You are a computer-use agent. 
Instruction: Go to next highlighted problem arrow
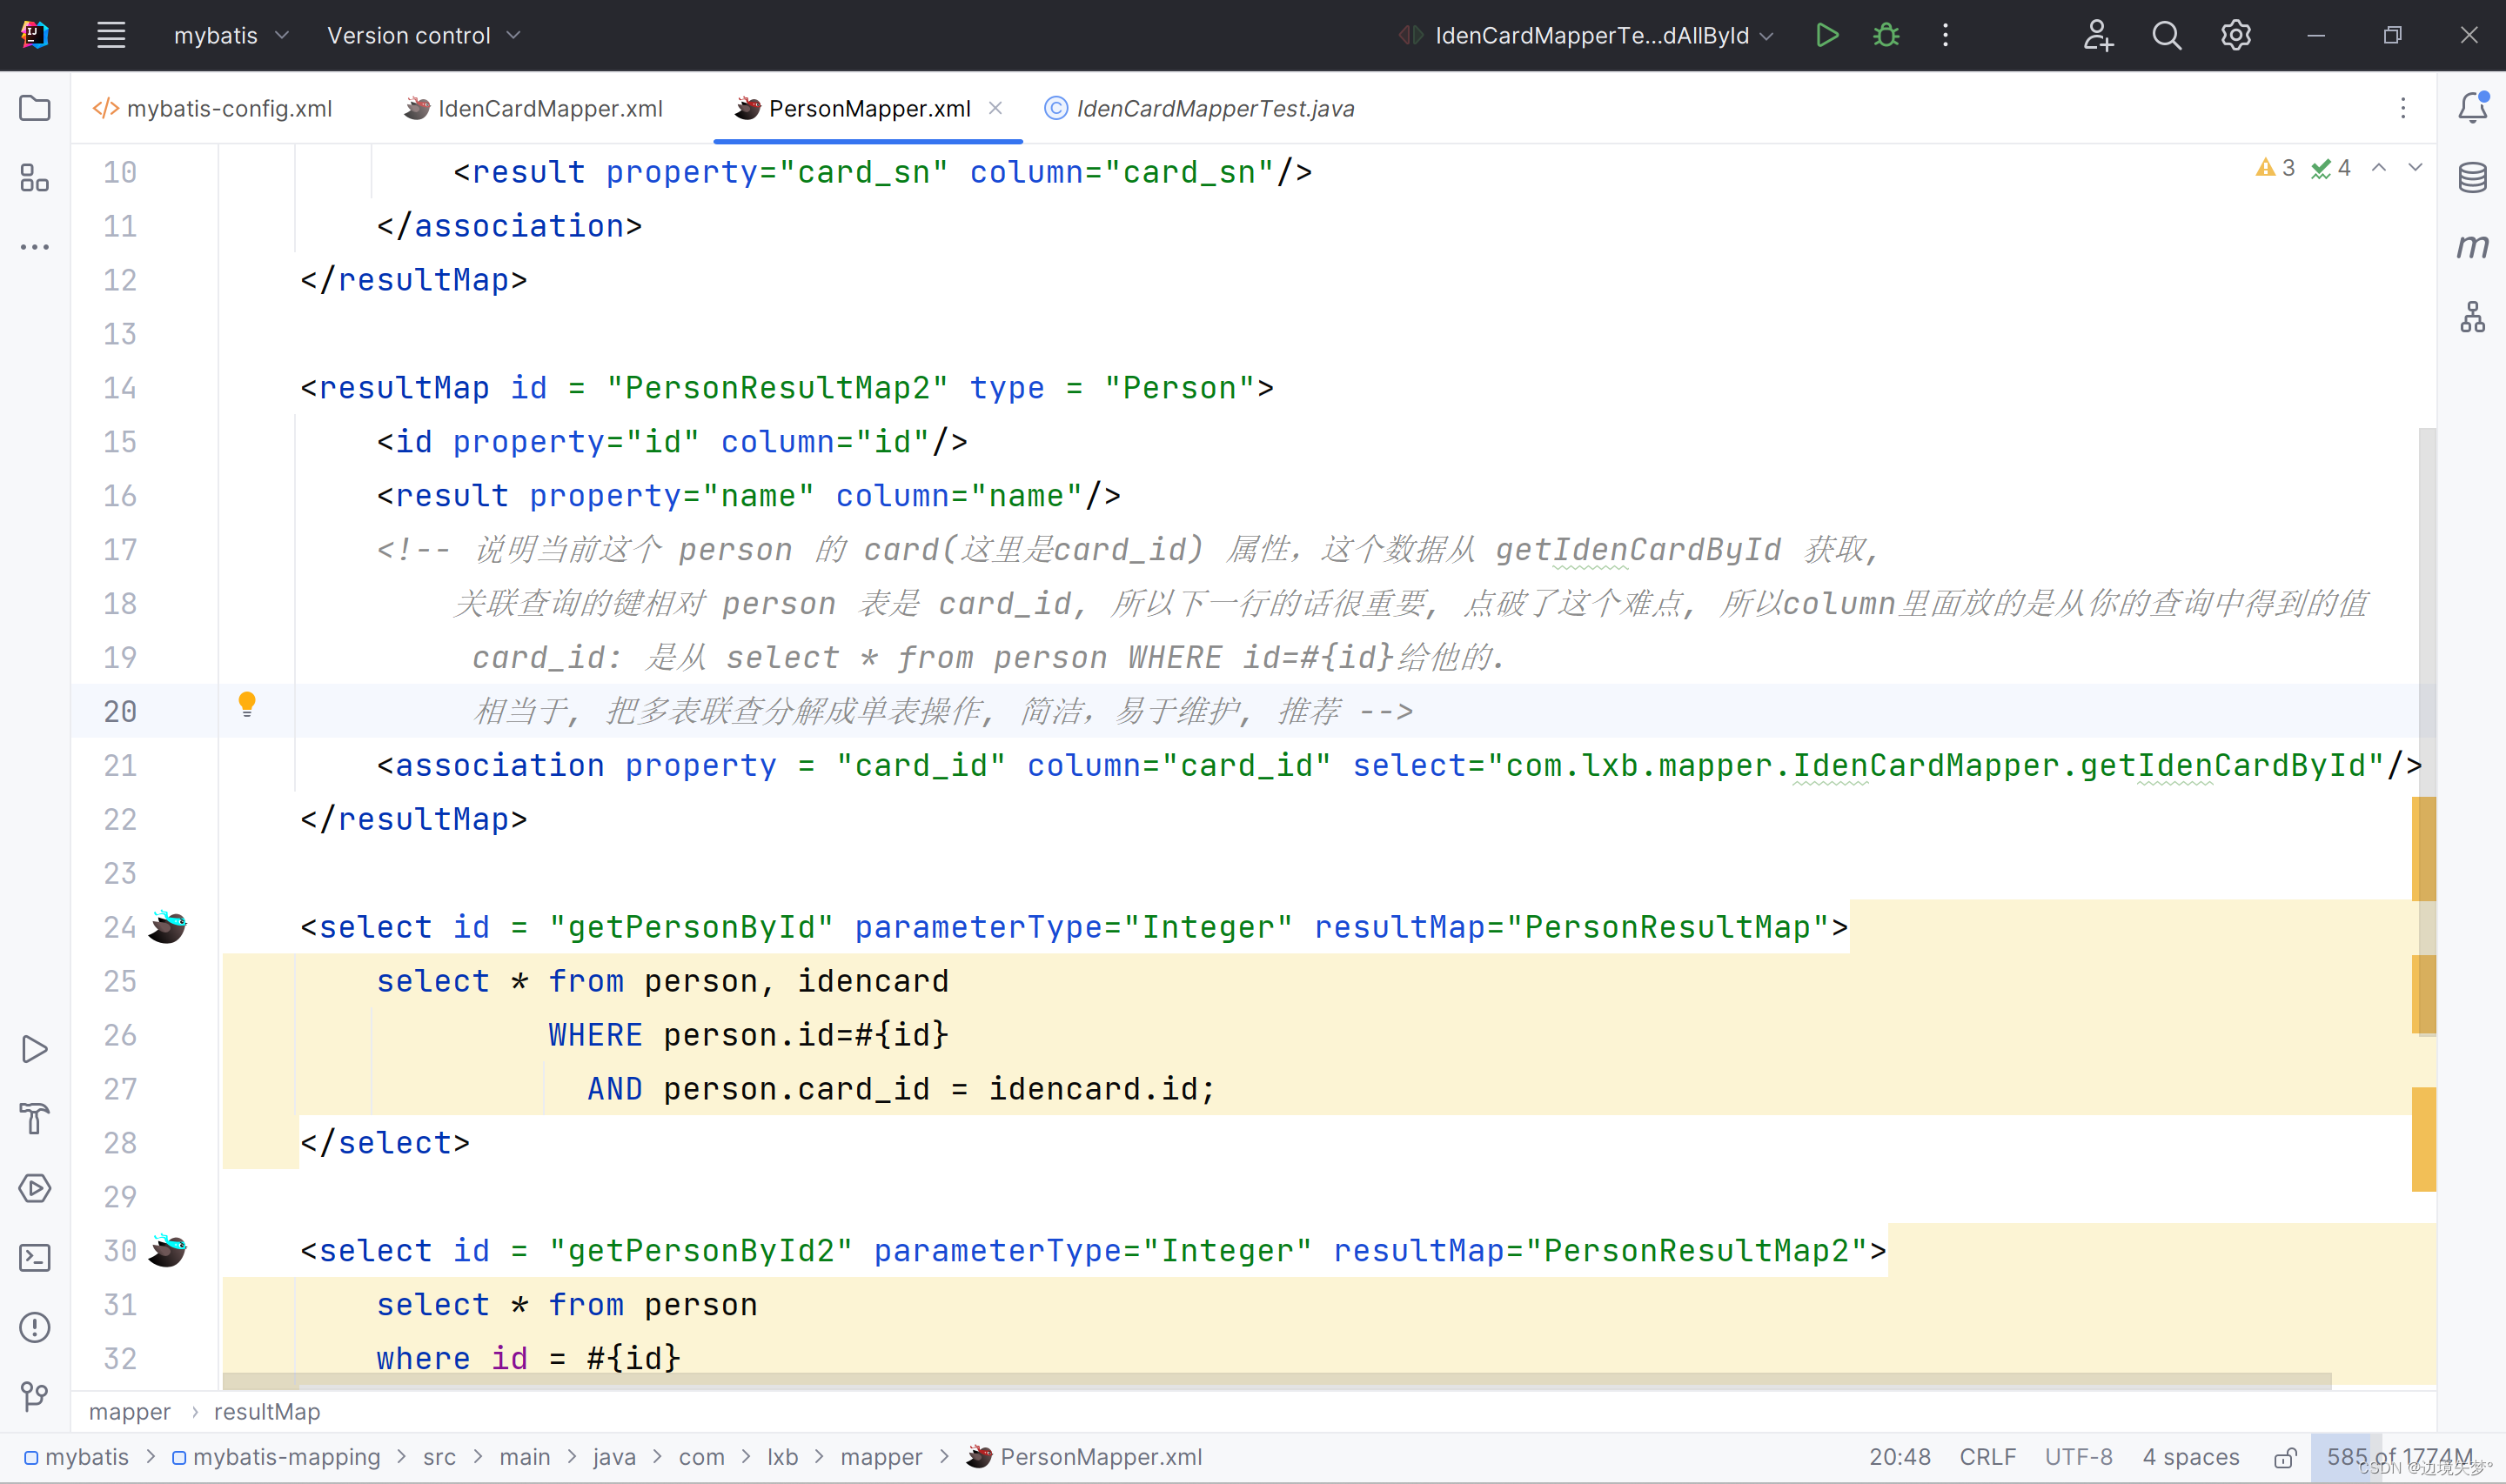point(2415,168)
